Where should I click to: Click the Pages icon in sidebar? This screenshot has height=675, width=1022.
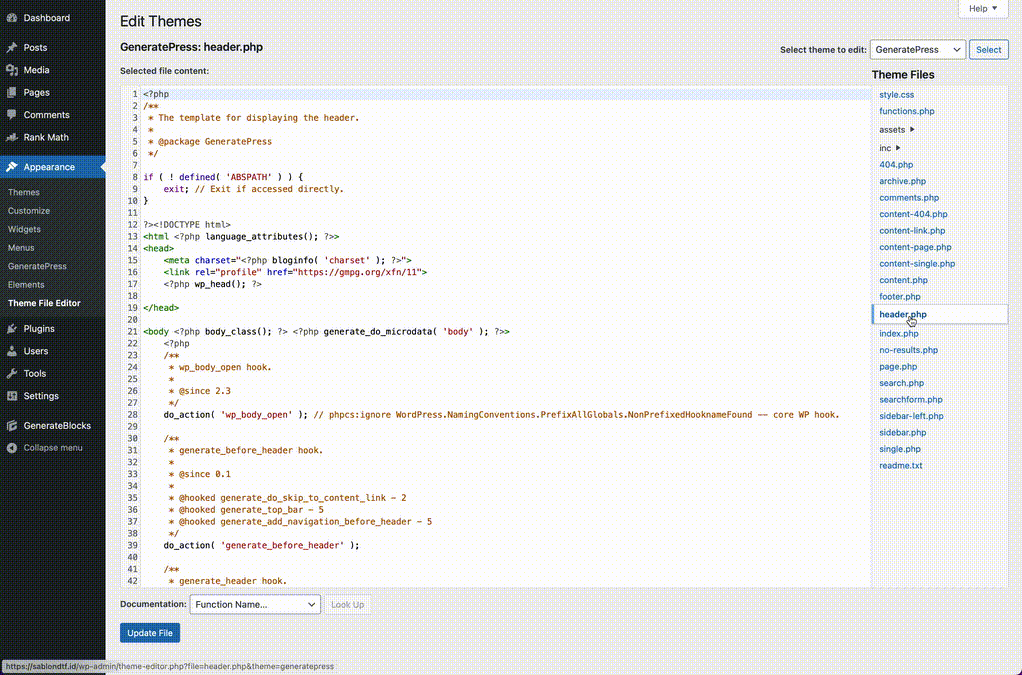click(12, 93)
